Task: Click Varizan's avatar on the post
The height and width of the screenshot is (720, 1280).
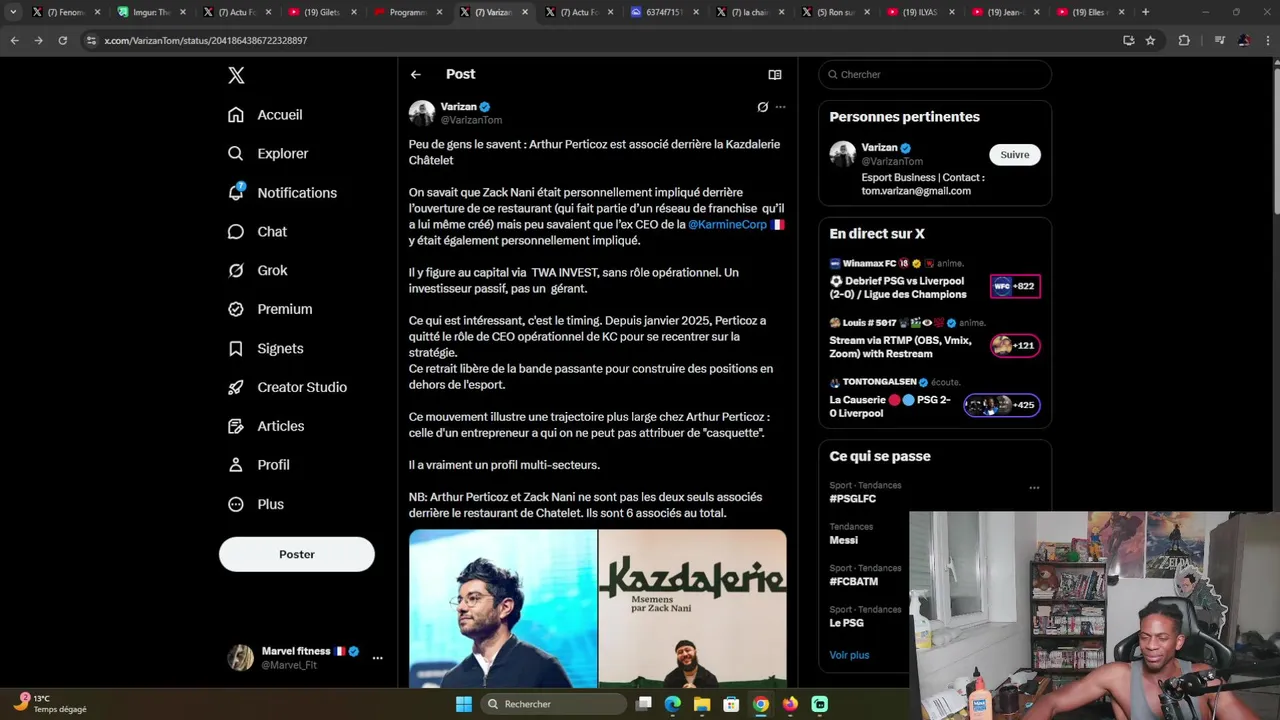Action: tap(422, 113)
